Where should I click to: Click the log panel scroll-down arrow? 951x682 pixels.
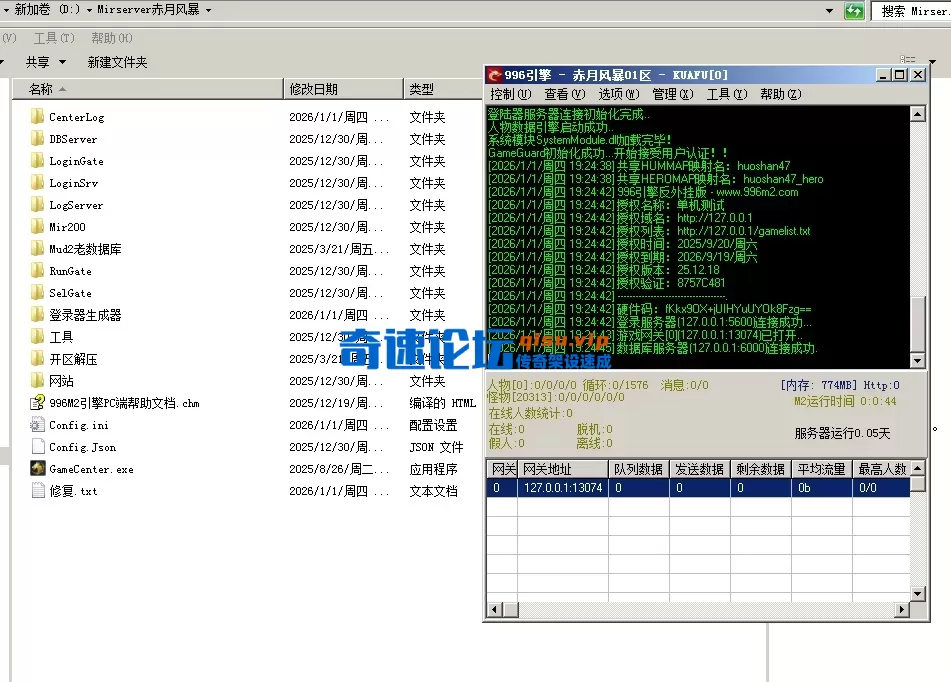click(918, 361)
